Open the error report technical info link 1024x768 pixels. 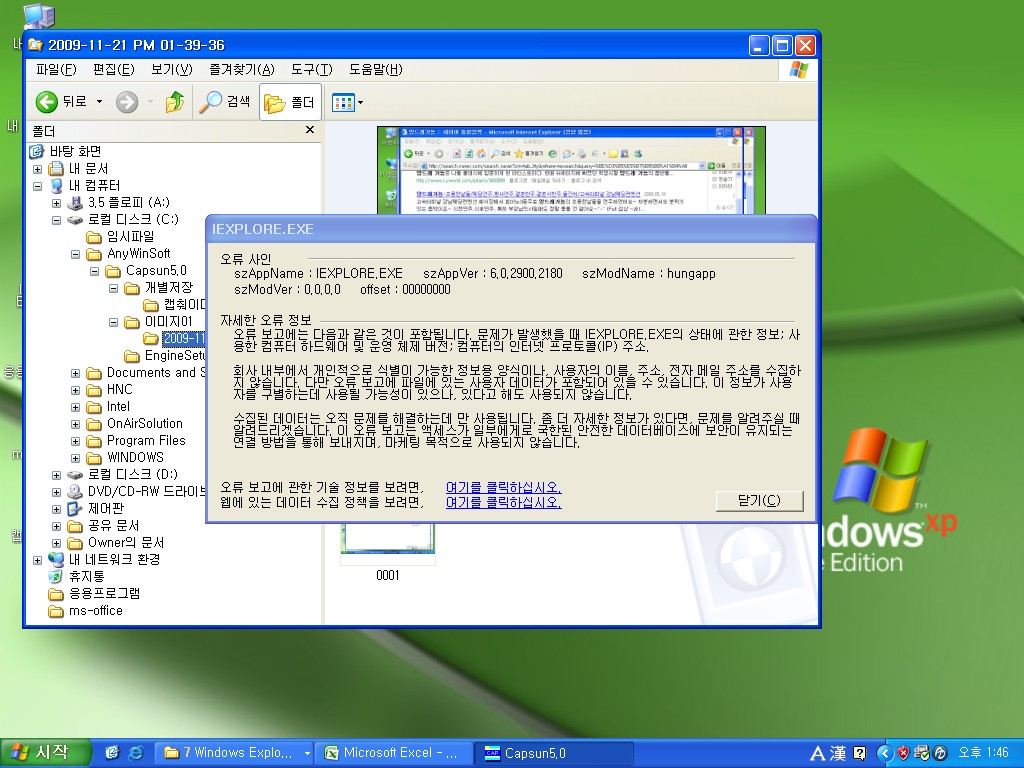503,487
